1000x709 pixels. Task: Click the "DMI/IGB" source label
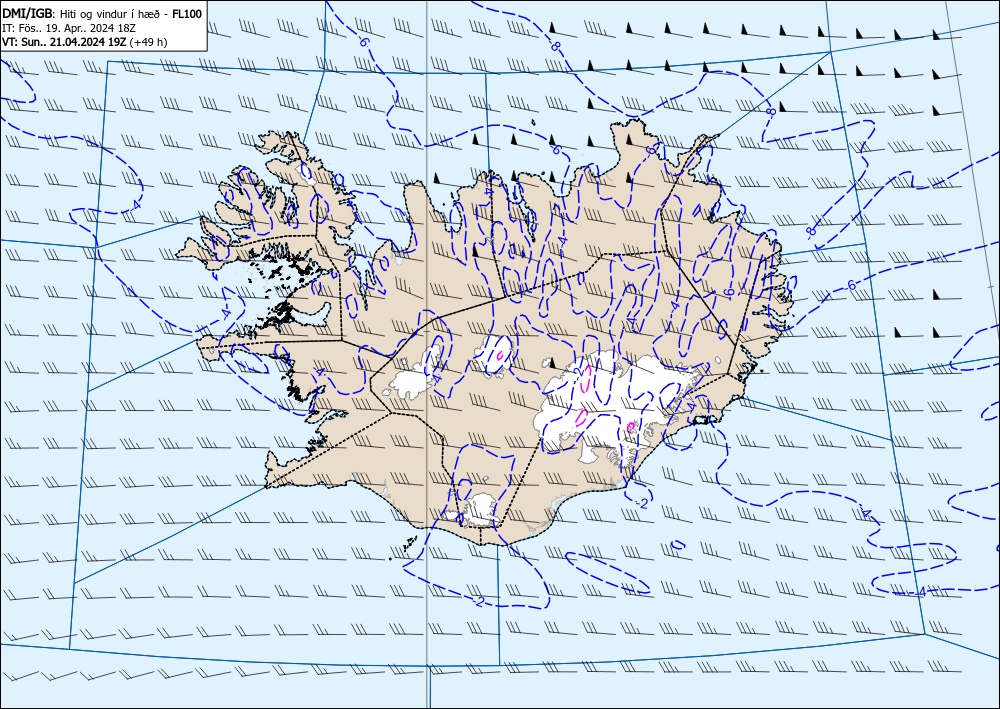[x=28, y=13]
